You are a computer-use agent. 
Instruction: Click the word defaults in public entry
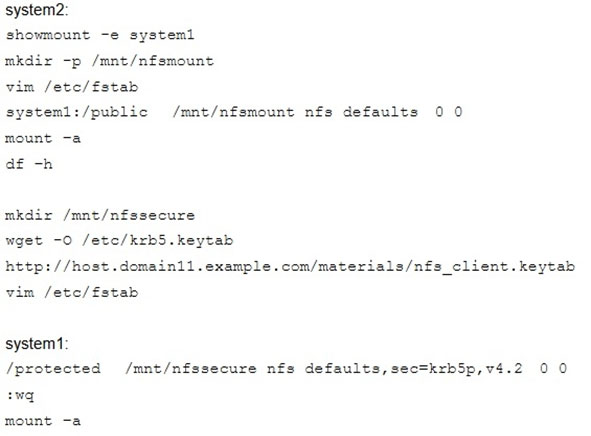[x=380, y=112]
